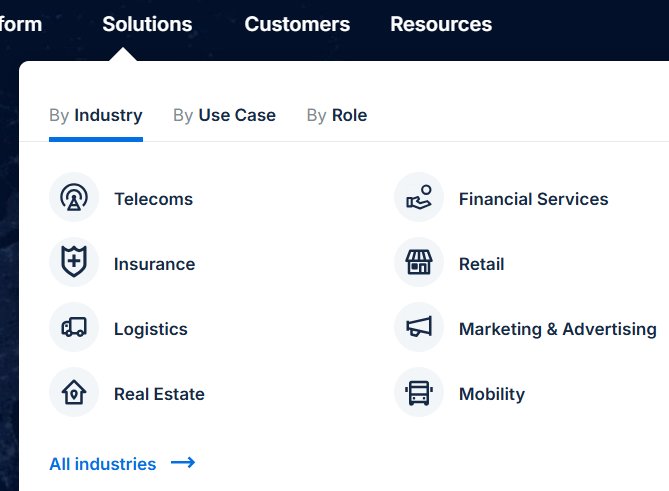Open the Financial Services link
669x491 pixels.
tap(533, 199)
